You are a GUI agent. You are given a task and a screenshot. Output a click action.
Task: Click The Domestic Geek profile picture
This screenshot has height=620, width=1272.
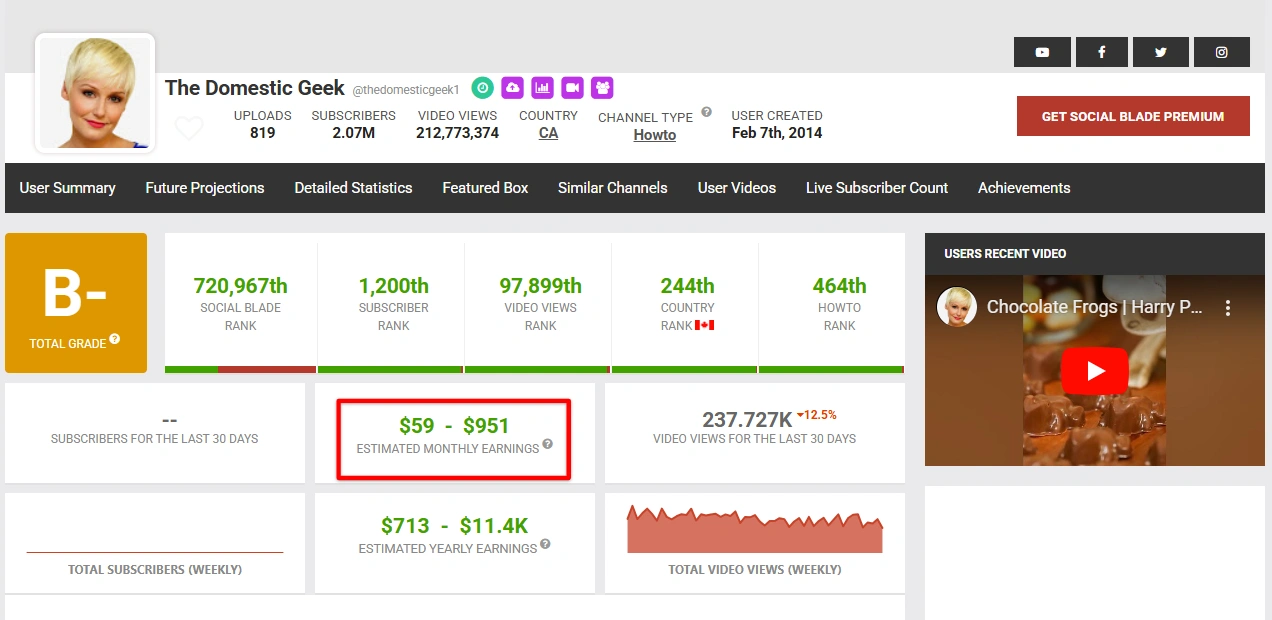95,94
